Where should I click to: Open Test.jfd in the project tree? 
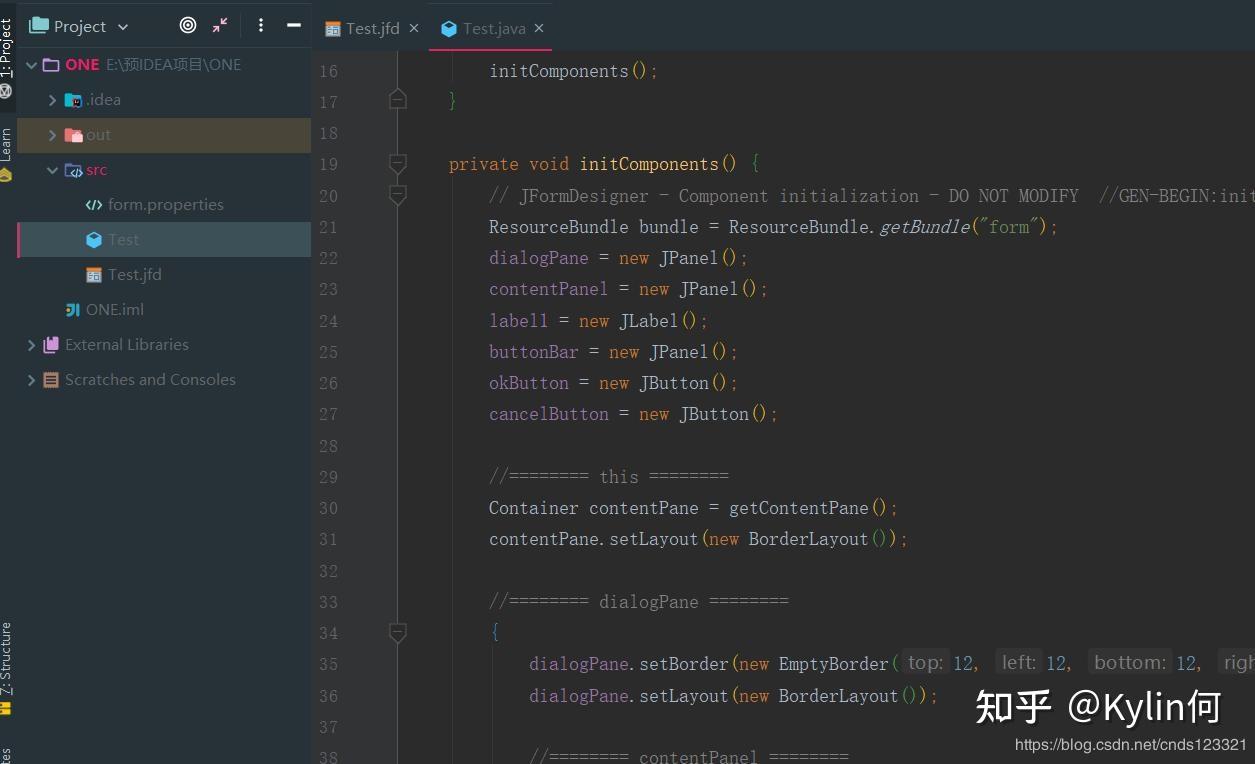[134, 275]
